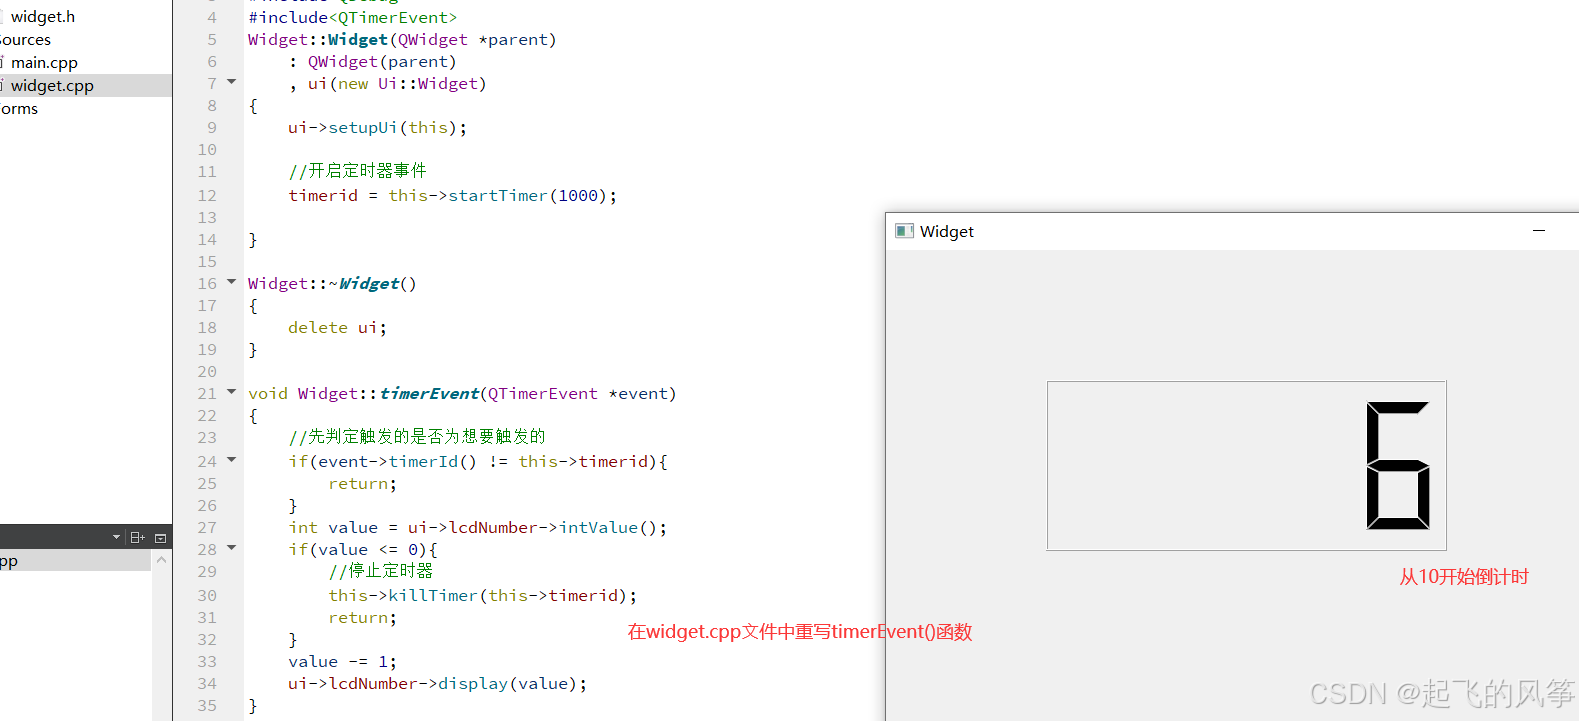Screen dimensions: 1579x721
Task: Fold the if block at line 28
Action: [x=232, y=548]
